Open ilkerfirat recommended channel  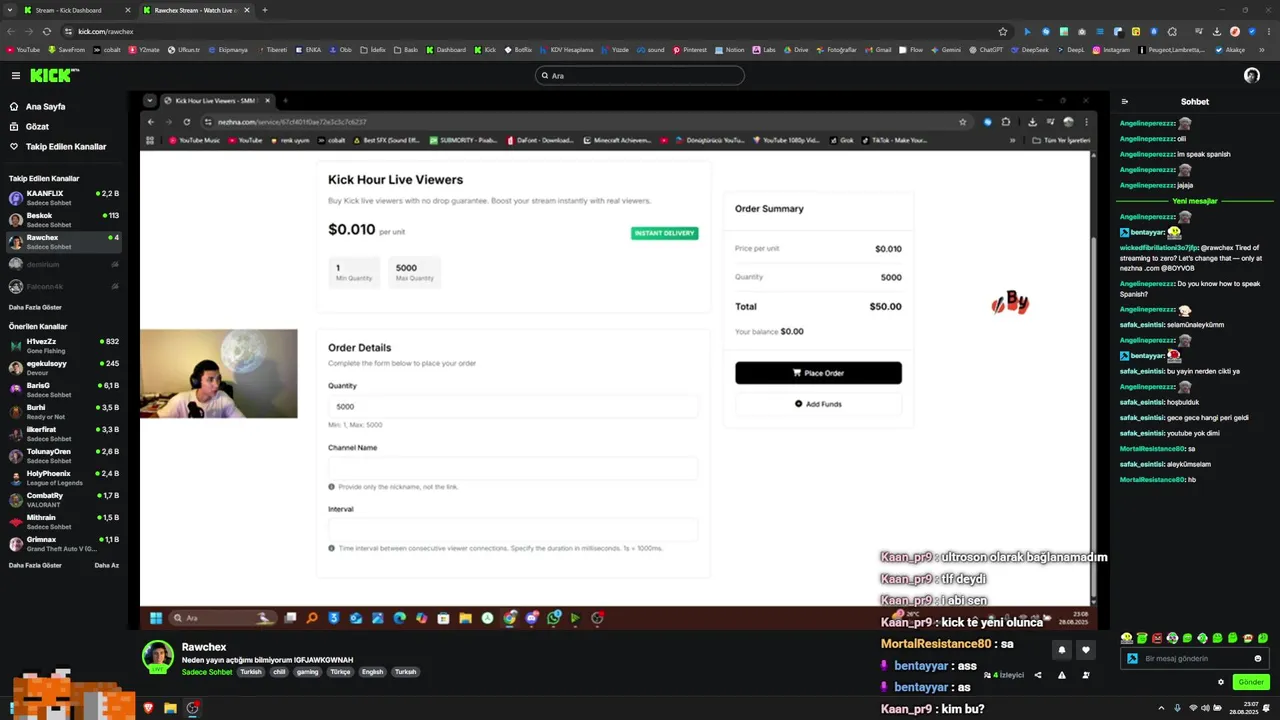[x=64, y=433]
